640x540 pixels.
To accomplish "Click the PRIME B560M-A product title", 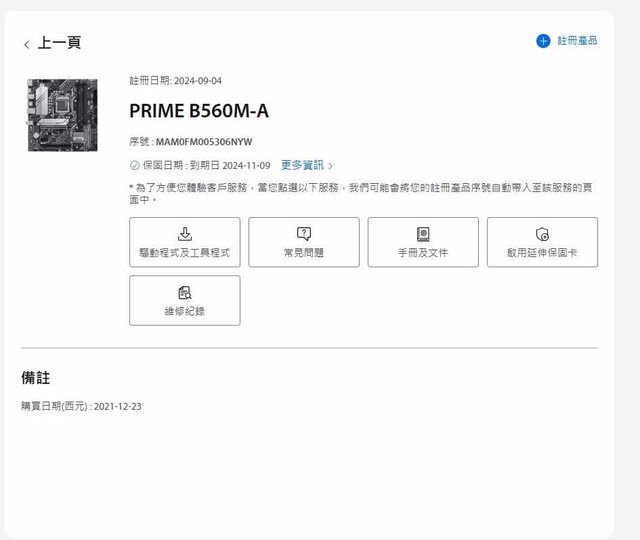I will (x=199, y=111).
